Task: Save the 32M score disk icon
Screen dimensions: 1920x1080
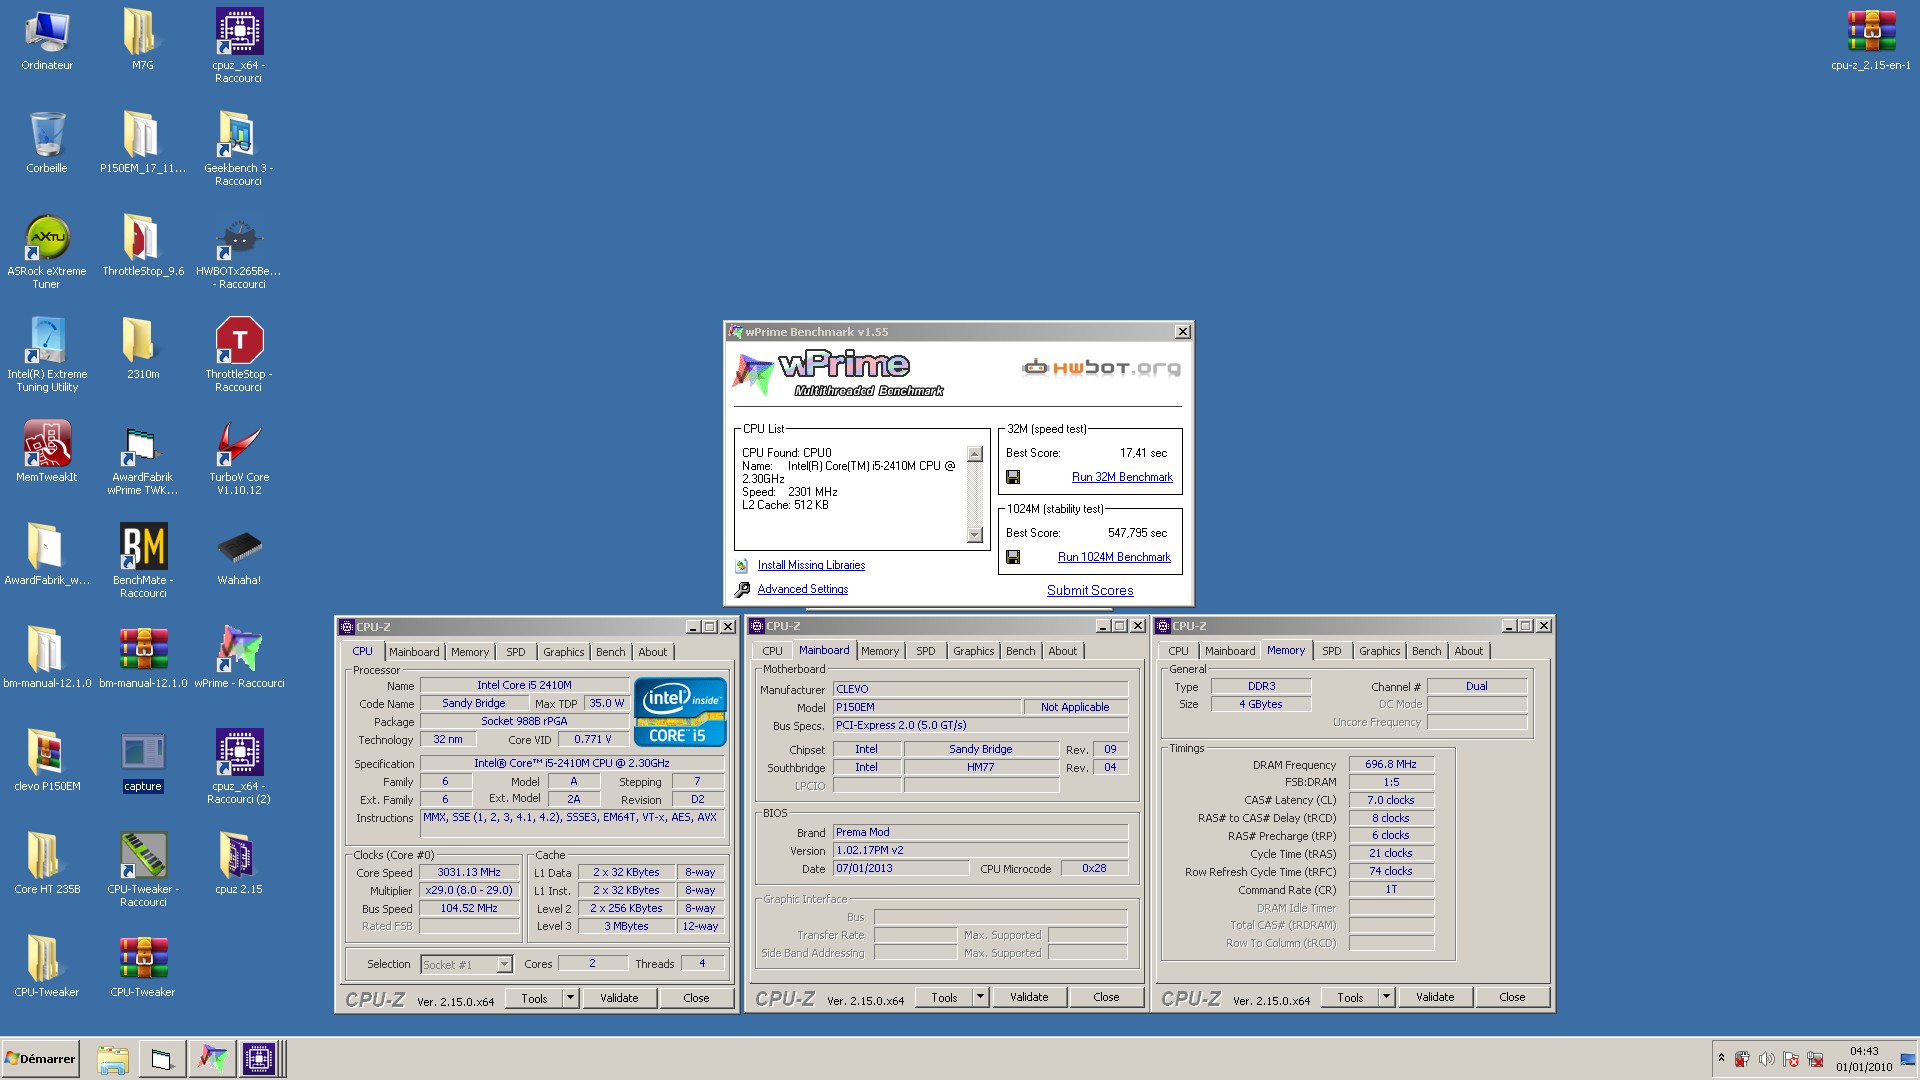Action: coord(1013,477)
